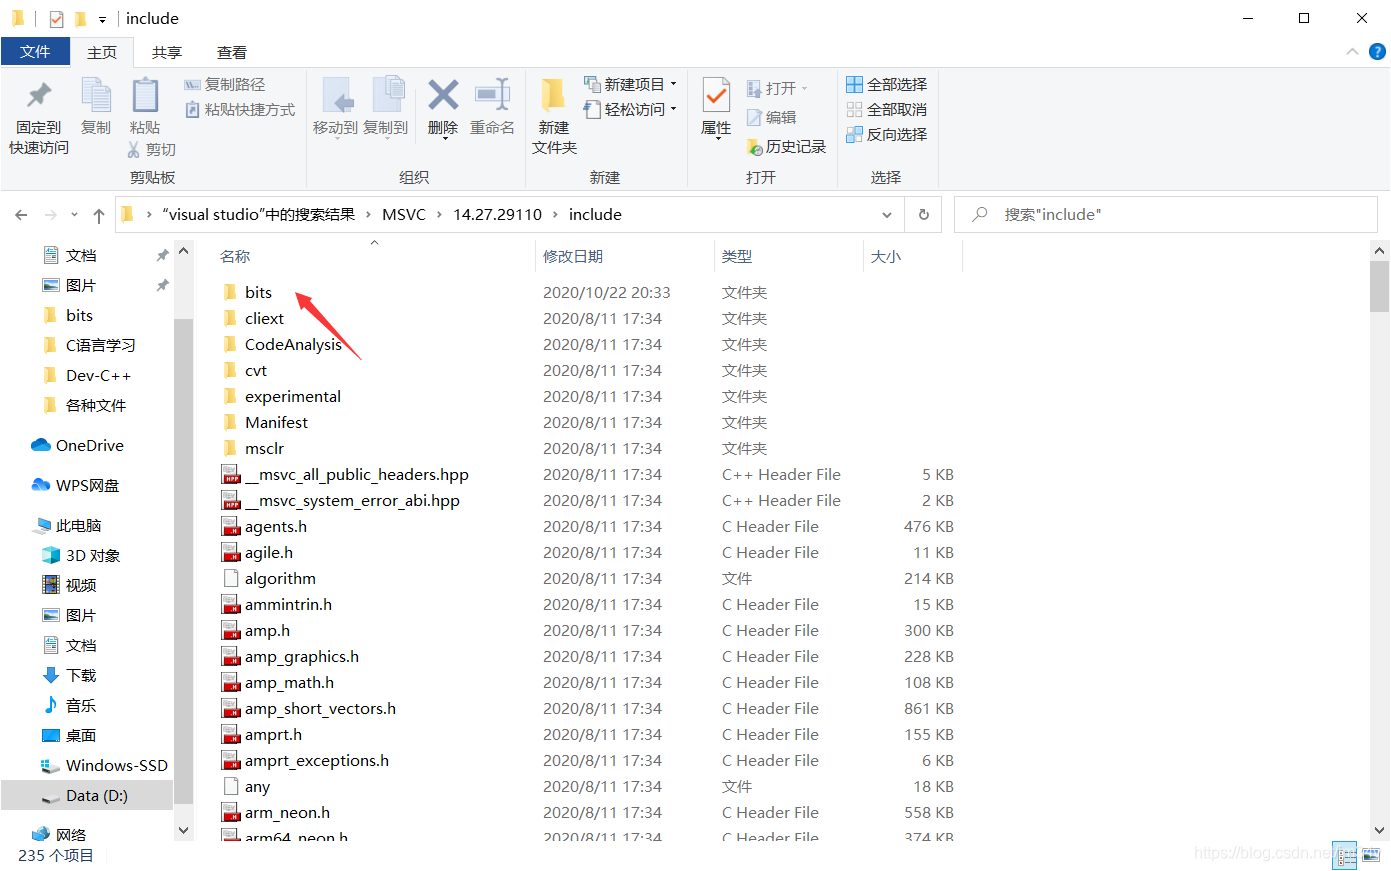Click the Paste clipboard icon
The image size is (1391, 871).
145,96
